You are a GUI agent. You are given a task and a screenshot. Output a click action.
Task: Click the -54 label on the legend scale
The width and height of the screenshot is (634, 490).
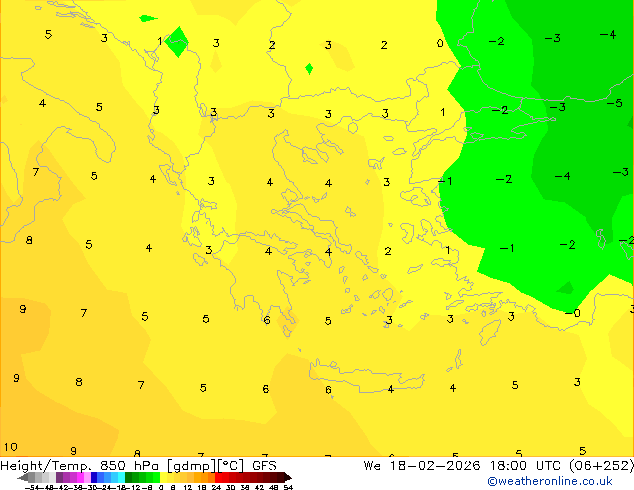pyautogui.click(x=33, y=487)
